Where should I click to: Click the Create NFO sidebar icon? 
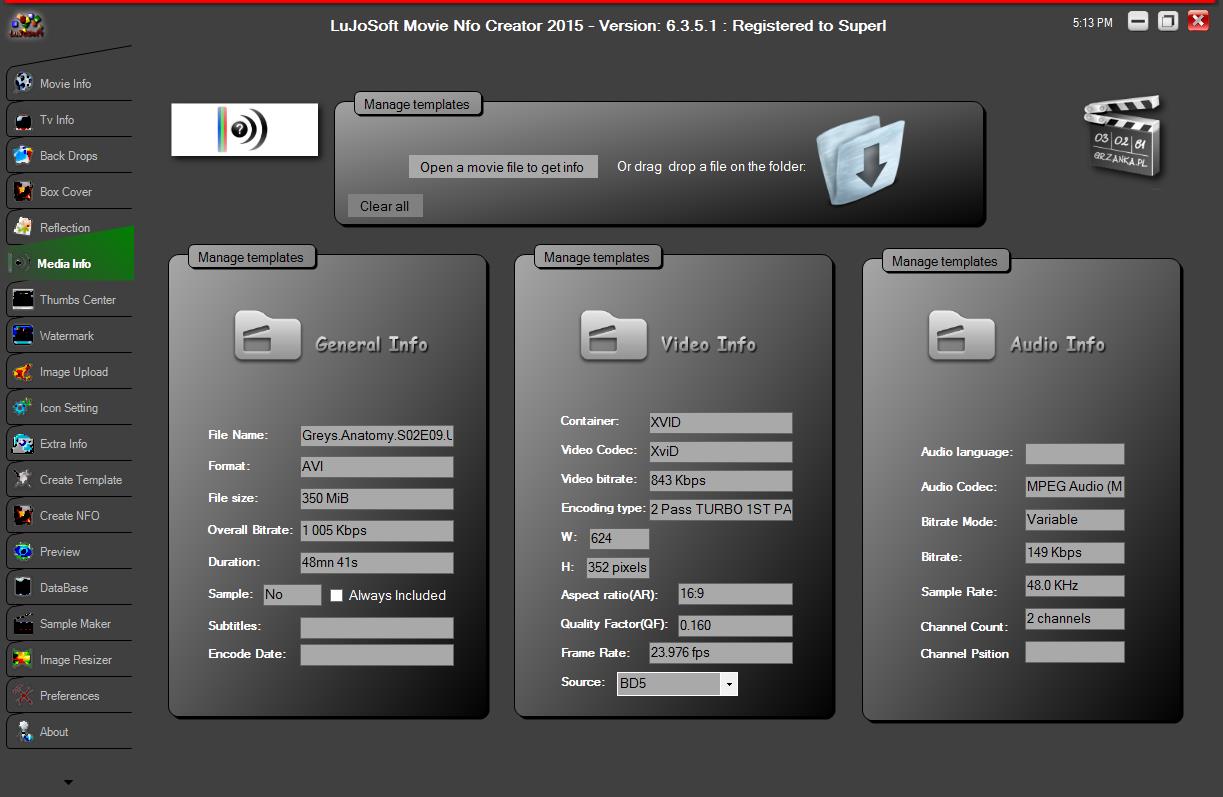pyautogui.click(x=23, y=515)
